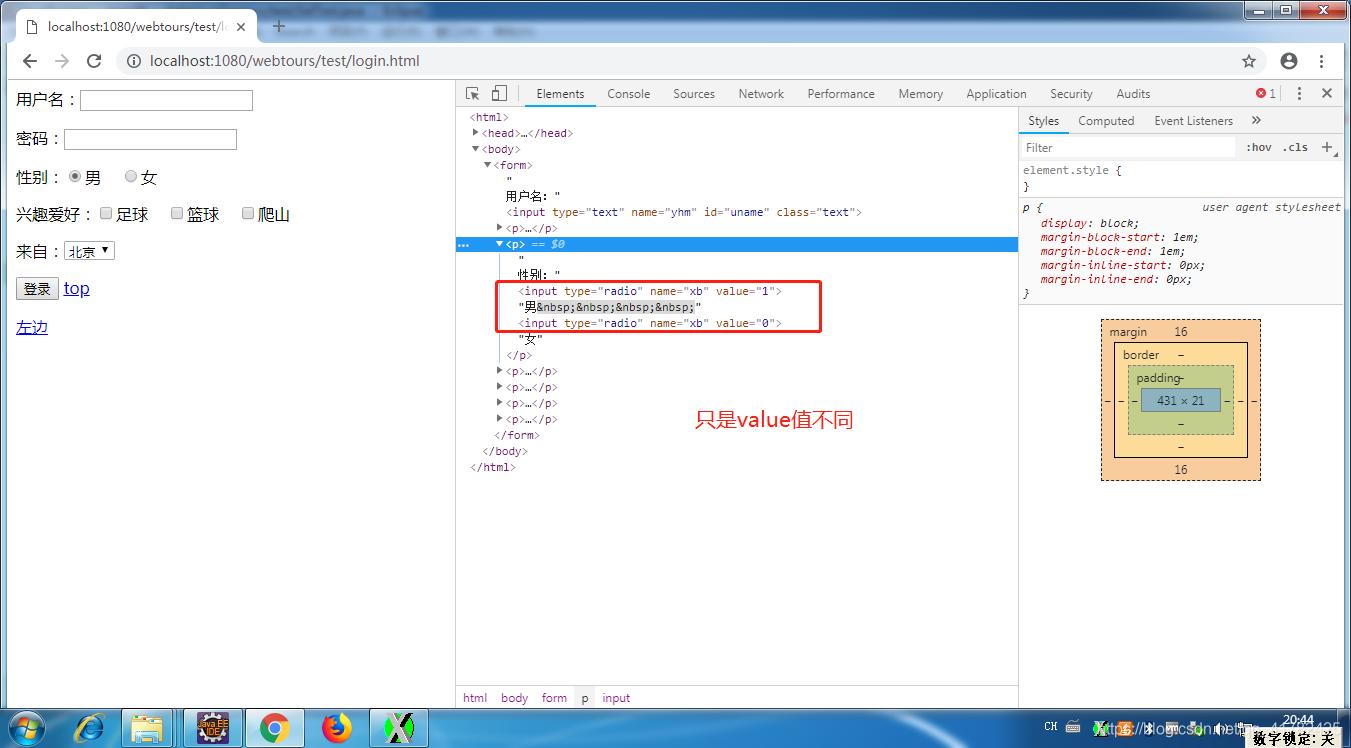
Task: Switch to the Console tab
Action: [629, 94]
